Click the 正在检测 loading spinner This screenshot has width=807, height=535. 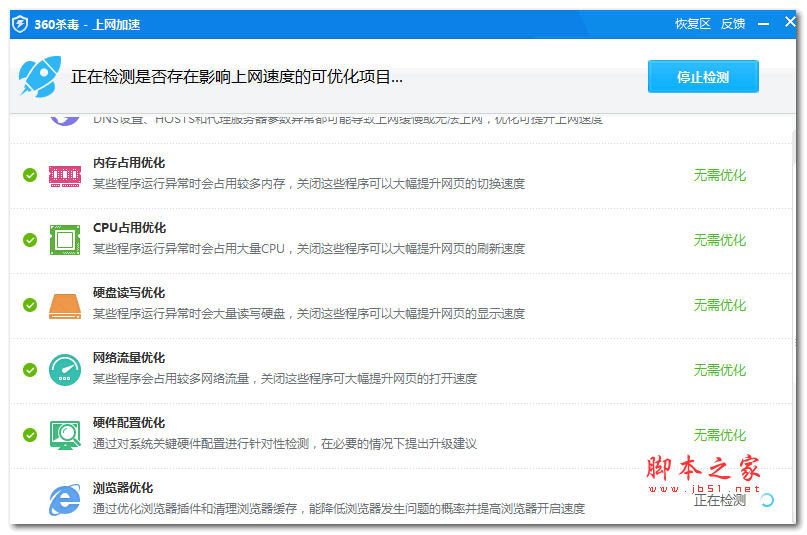tap(767, 500)
